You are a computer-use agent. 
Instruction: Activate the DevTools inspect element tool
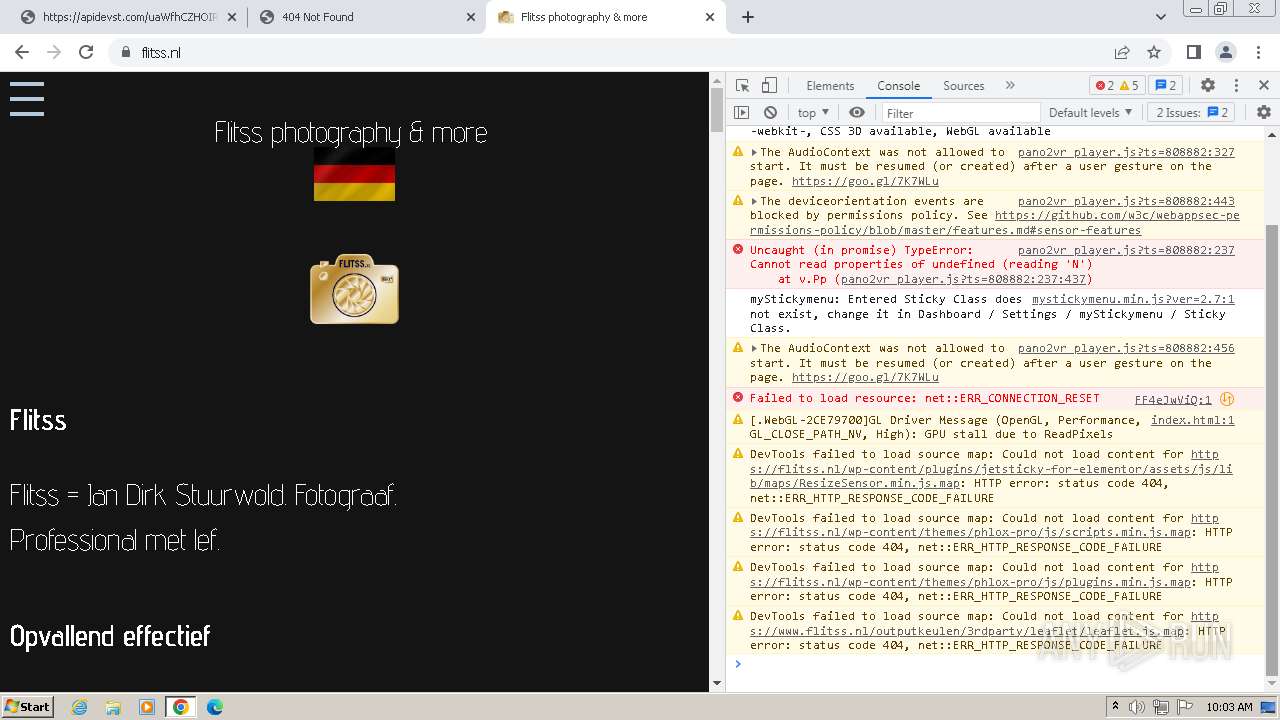click(x=742, y=86)
